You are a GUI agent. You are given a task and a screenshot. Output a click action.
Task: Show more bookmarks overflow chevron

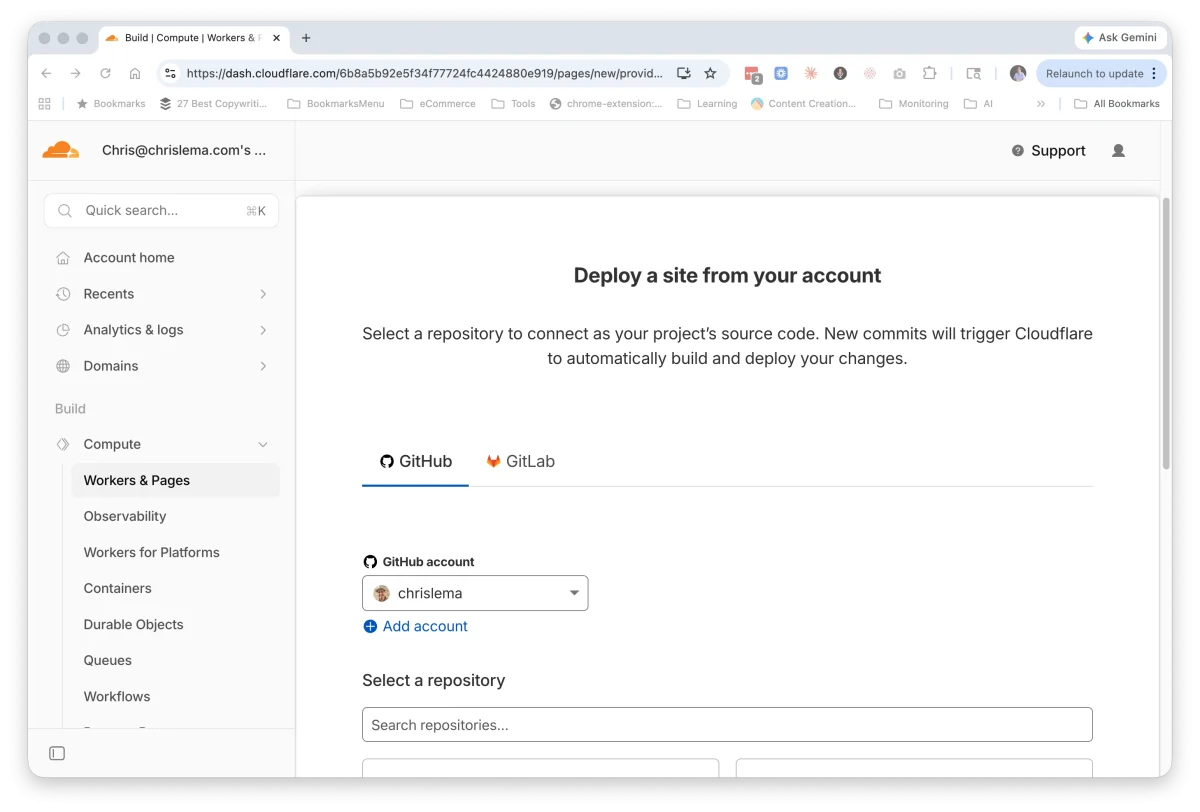click(x=1041, y=103)
